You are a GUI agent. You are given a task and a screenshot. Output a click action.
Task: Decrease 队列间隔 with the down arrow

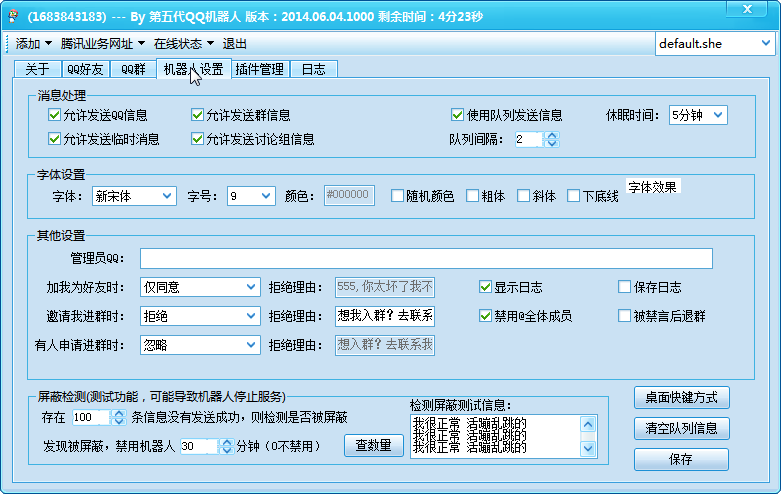tap(551, 143)
